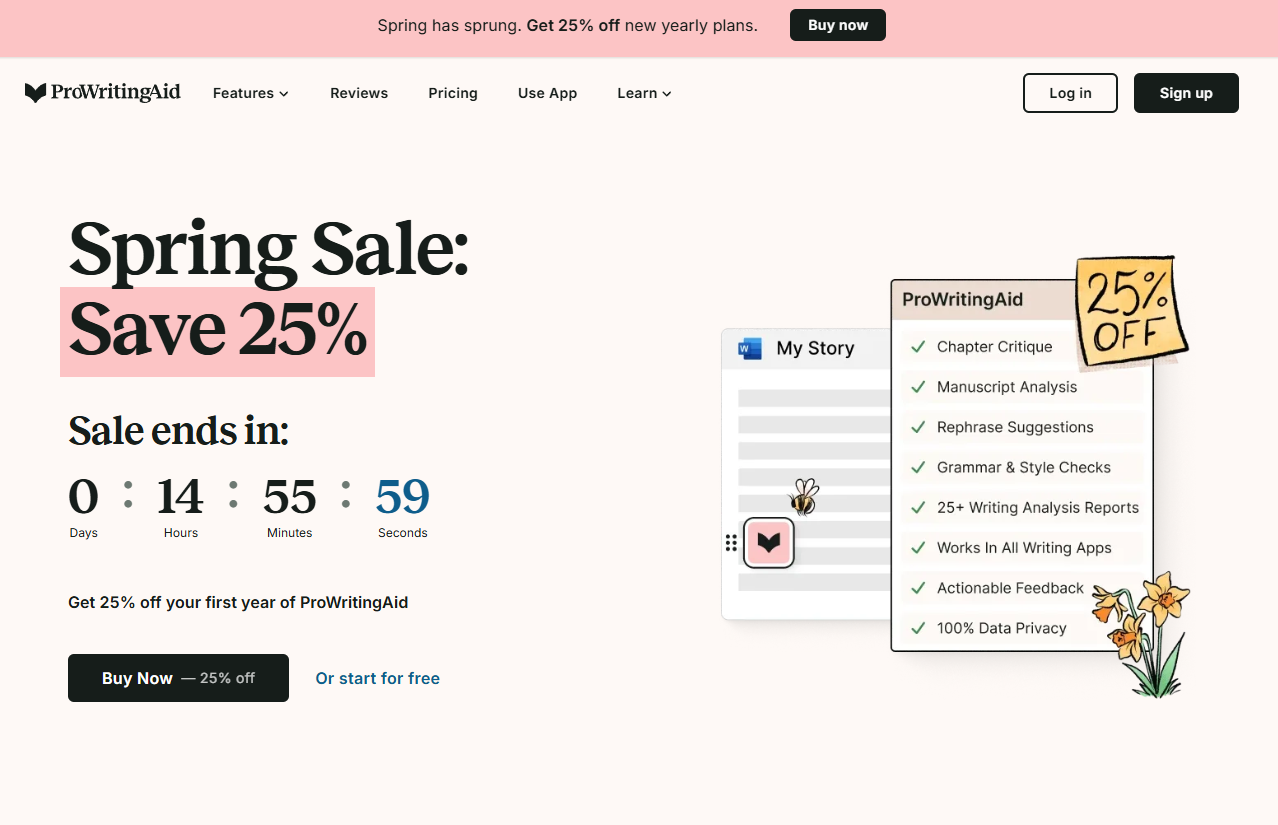
Task: Click the checkmark next to Manuscript Analysis
Action: pos(917,387)
